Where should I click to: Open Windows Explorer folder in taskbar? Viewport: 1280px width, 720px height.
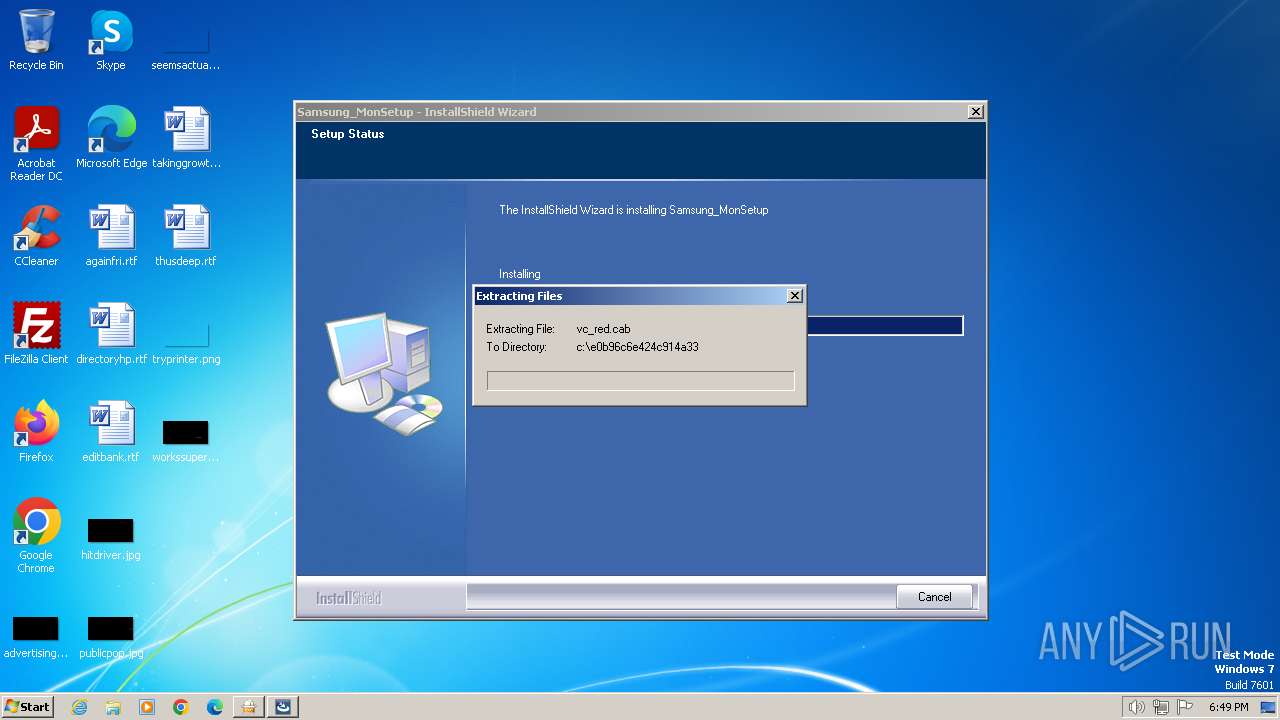tap(113, 707)
